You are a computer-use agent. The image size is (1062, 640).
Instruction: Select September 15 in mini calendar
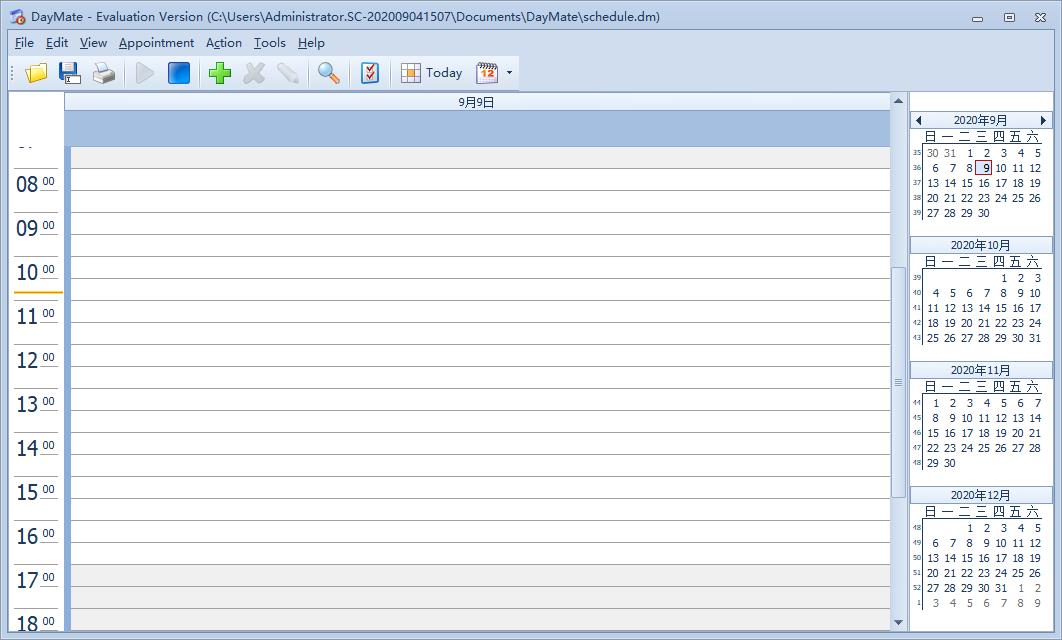click(x=967, y=183)
